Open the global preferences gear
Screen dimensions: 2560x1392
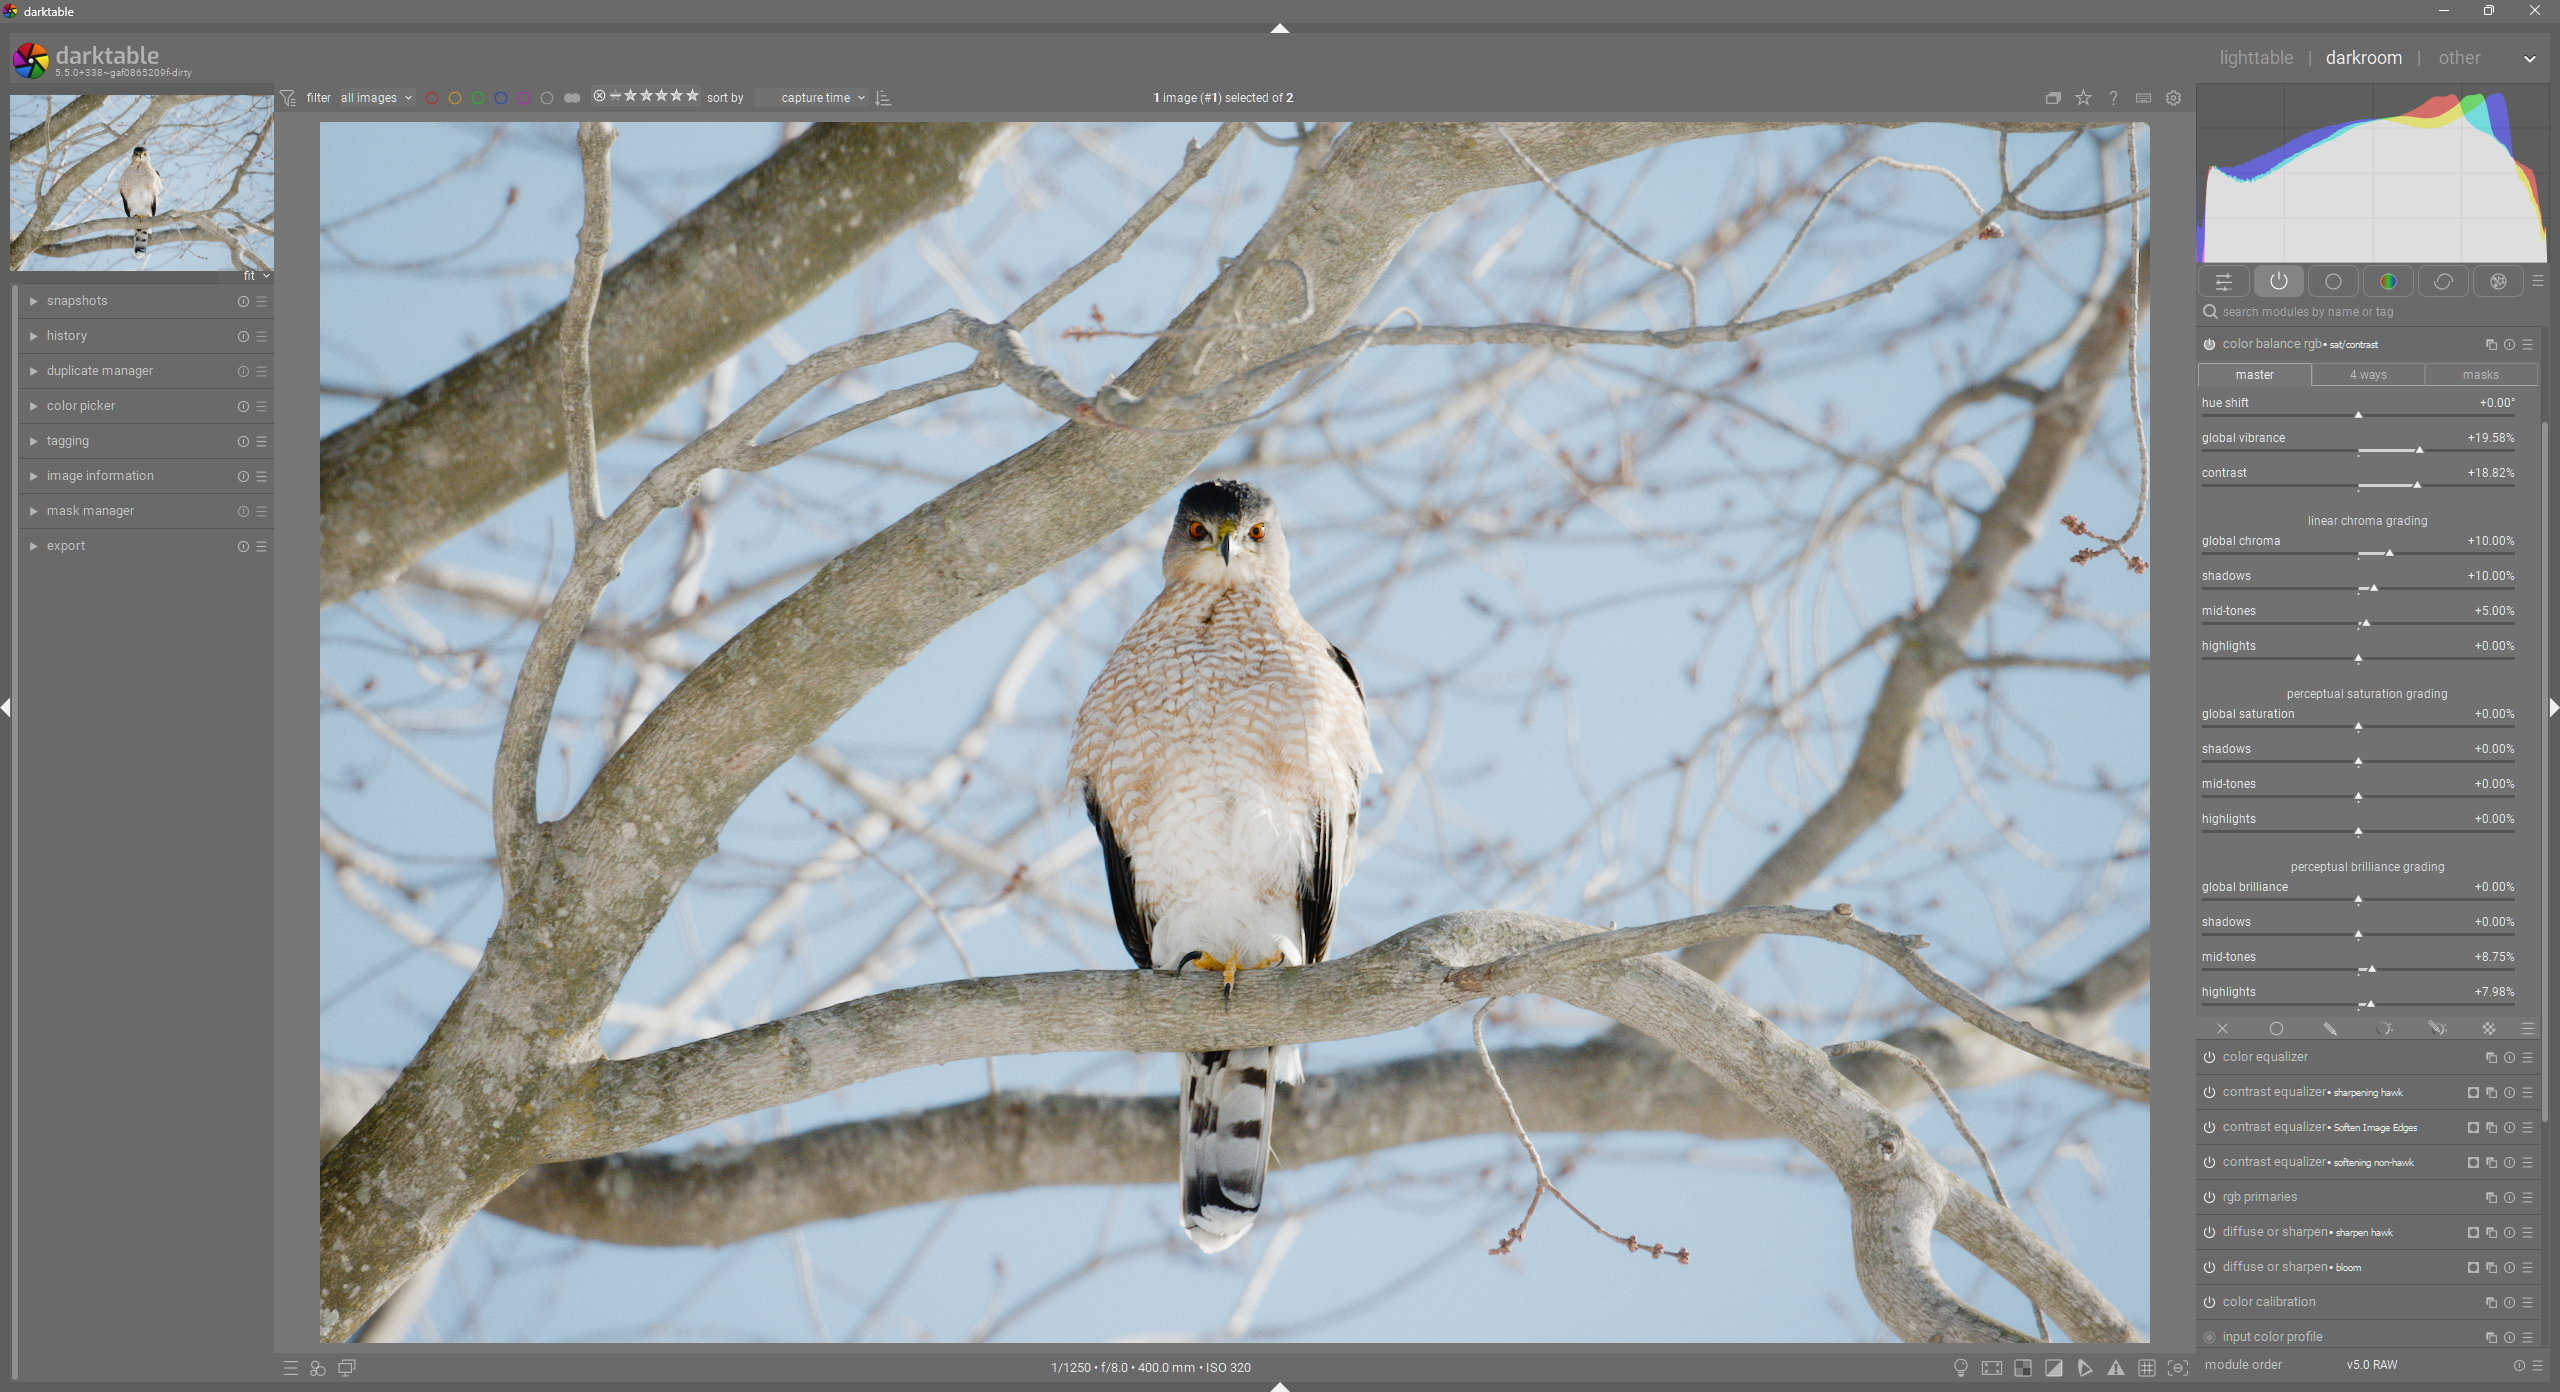coord(2174,98)
